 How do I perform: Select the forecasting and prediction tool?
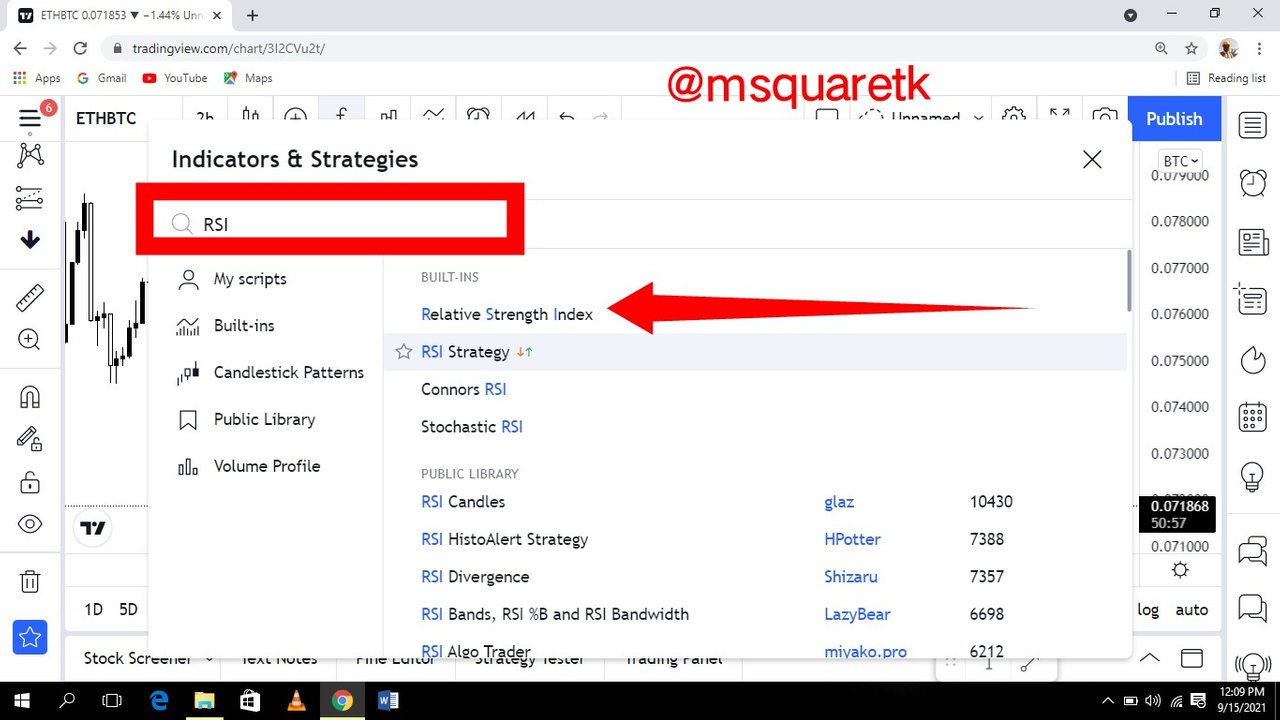point(30,198)
